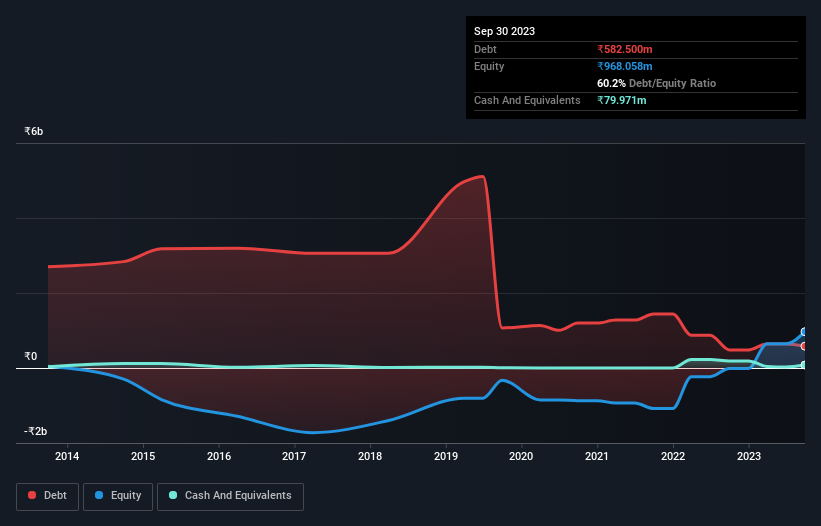821x526 pixels.
Task: Click the 60.2% Debt/Equity Ratio text
Action: [656, 83]
